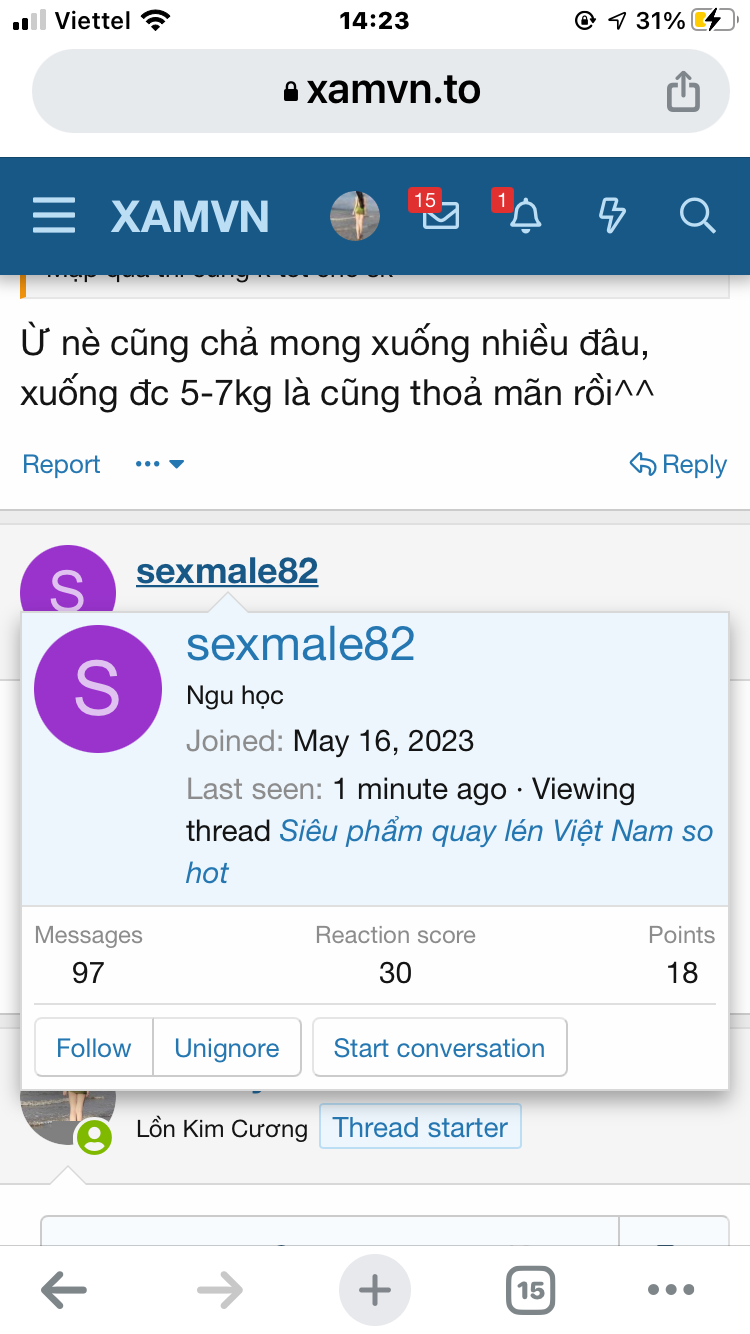Open the tab switcher showing 15 tabs
Viewport: 750px width, 1334px height.
[530, 1290]
